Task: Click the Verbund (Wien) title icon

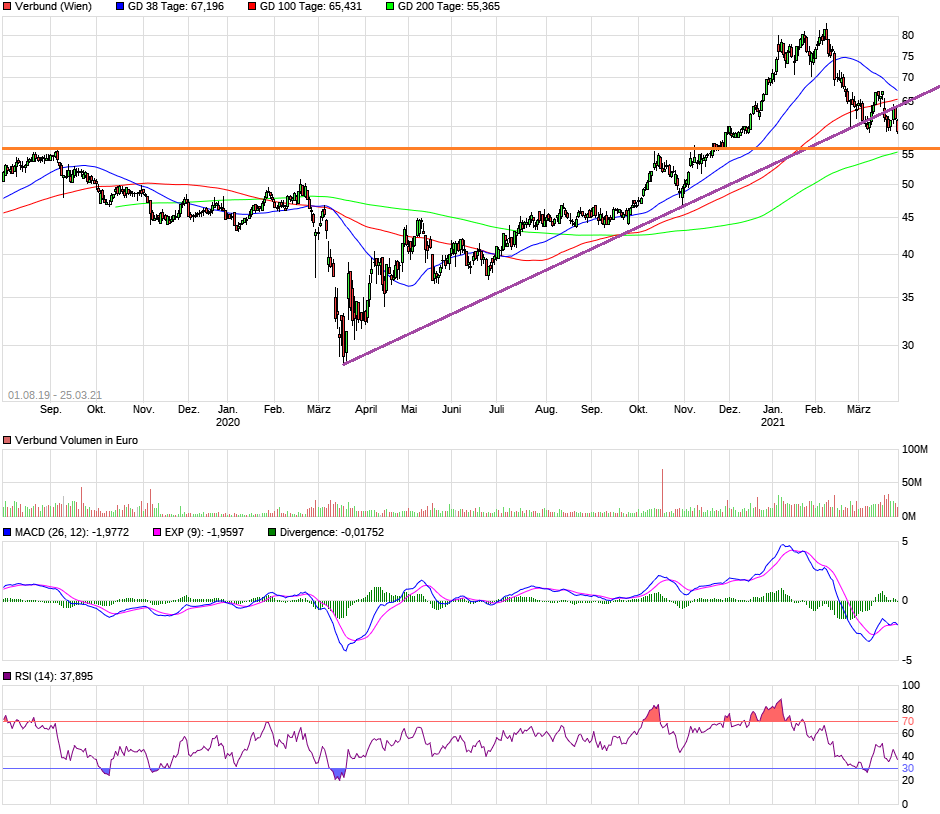Action: (8, 7)
